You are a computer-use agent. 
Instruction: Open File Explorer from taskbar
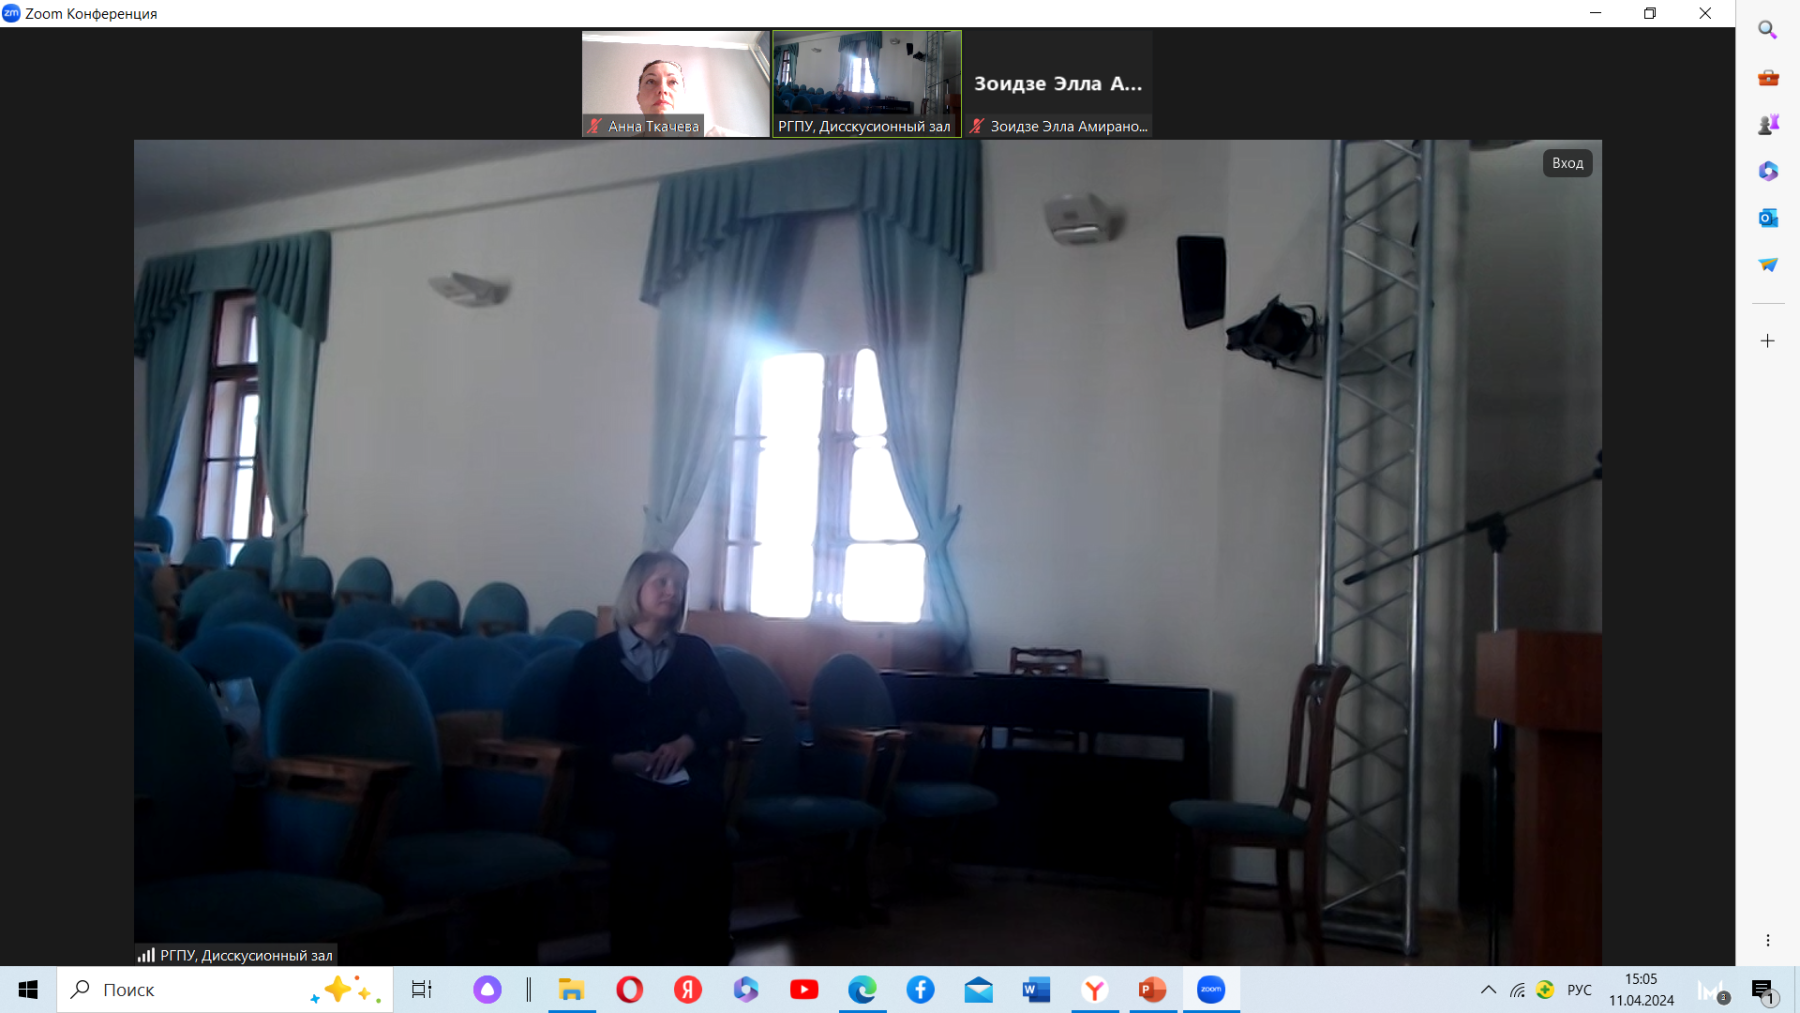pos(572,990)
